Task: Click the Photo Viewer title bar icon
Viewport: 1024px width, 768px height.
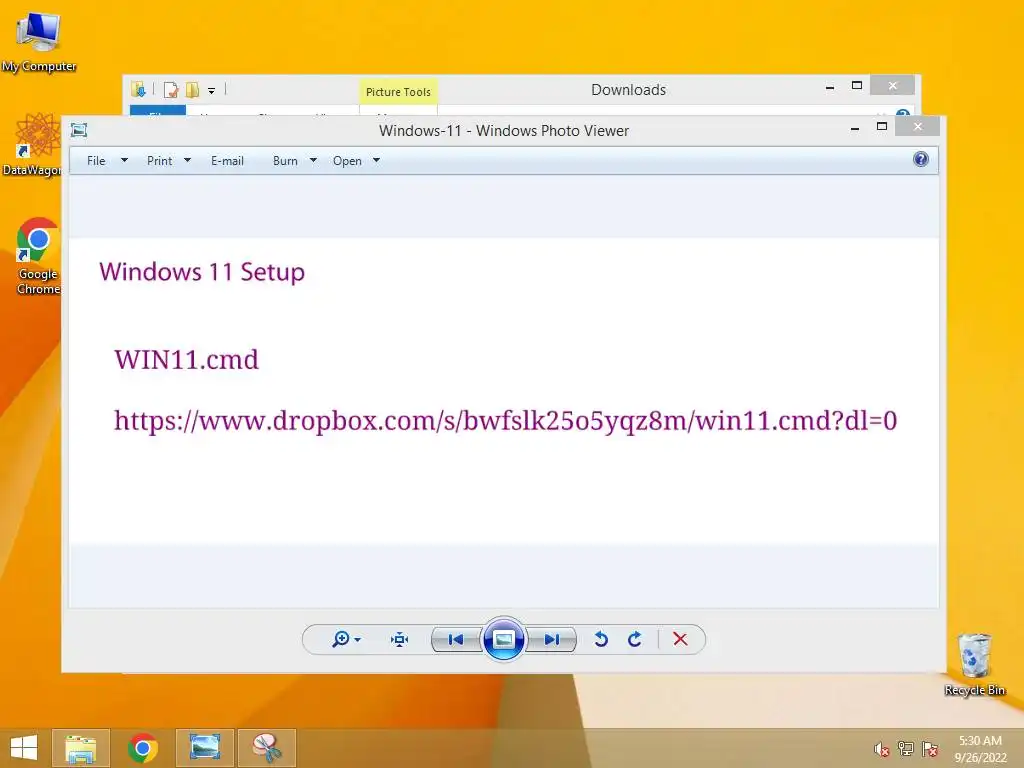Action: point(79,130)
